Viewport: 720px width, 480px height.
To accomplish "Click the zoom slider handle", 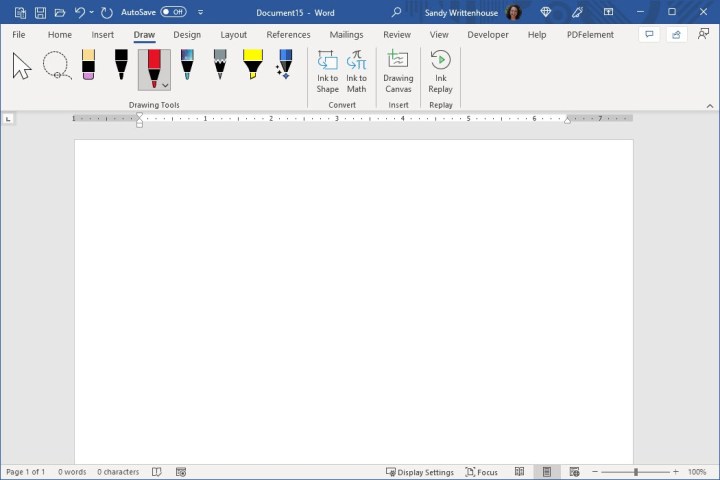I will [x=636, y=472].
